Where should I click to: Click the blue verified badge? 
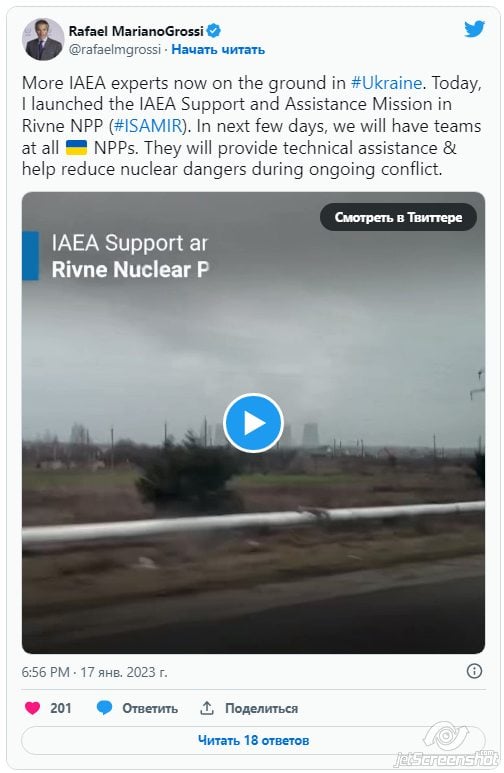(213, 31)
